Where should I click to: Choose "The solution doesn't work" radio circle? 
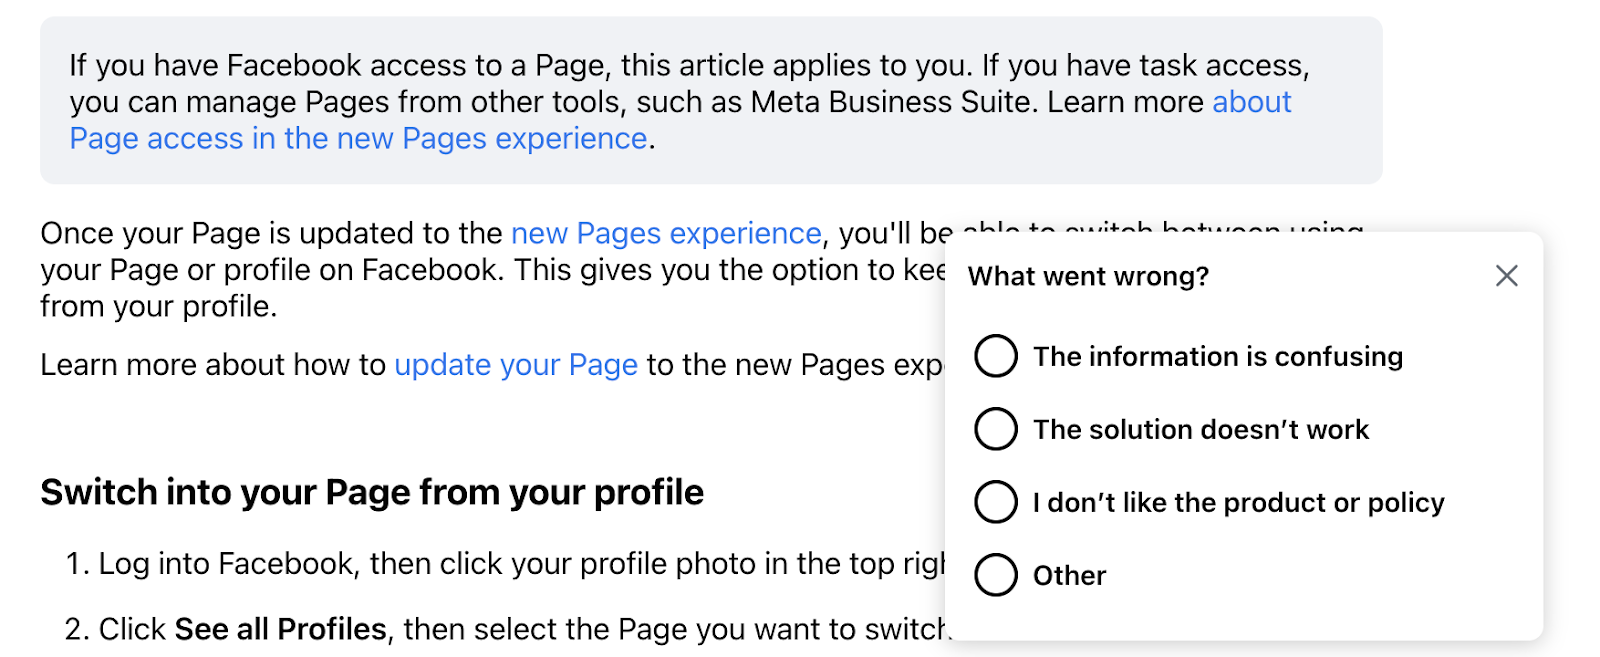(x=996, y=429)
